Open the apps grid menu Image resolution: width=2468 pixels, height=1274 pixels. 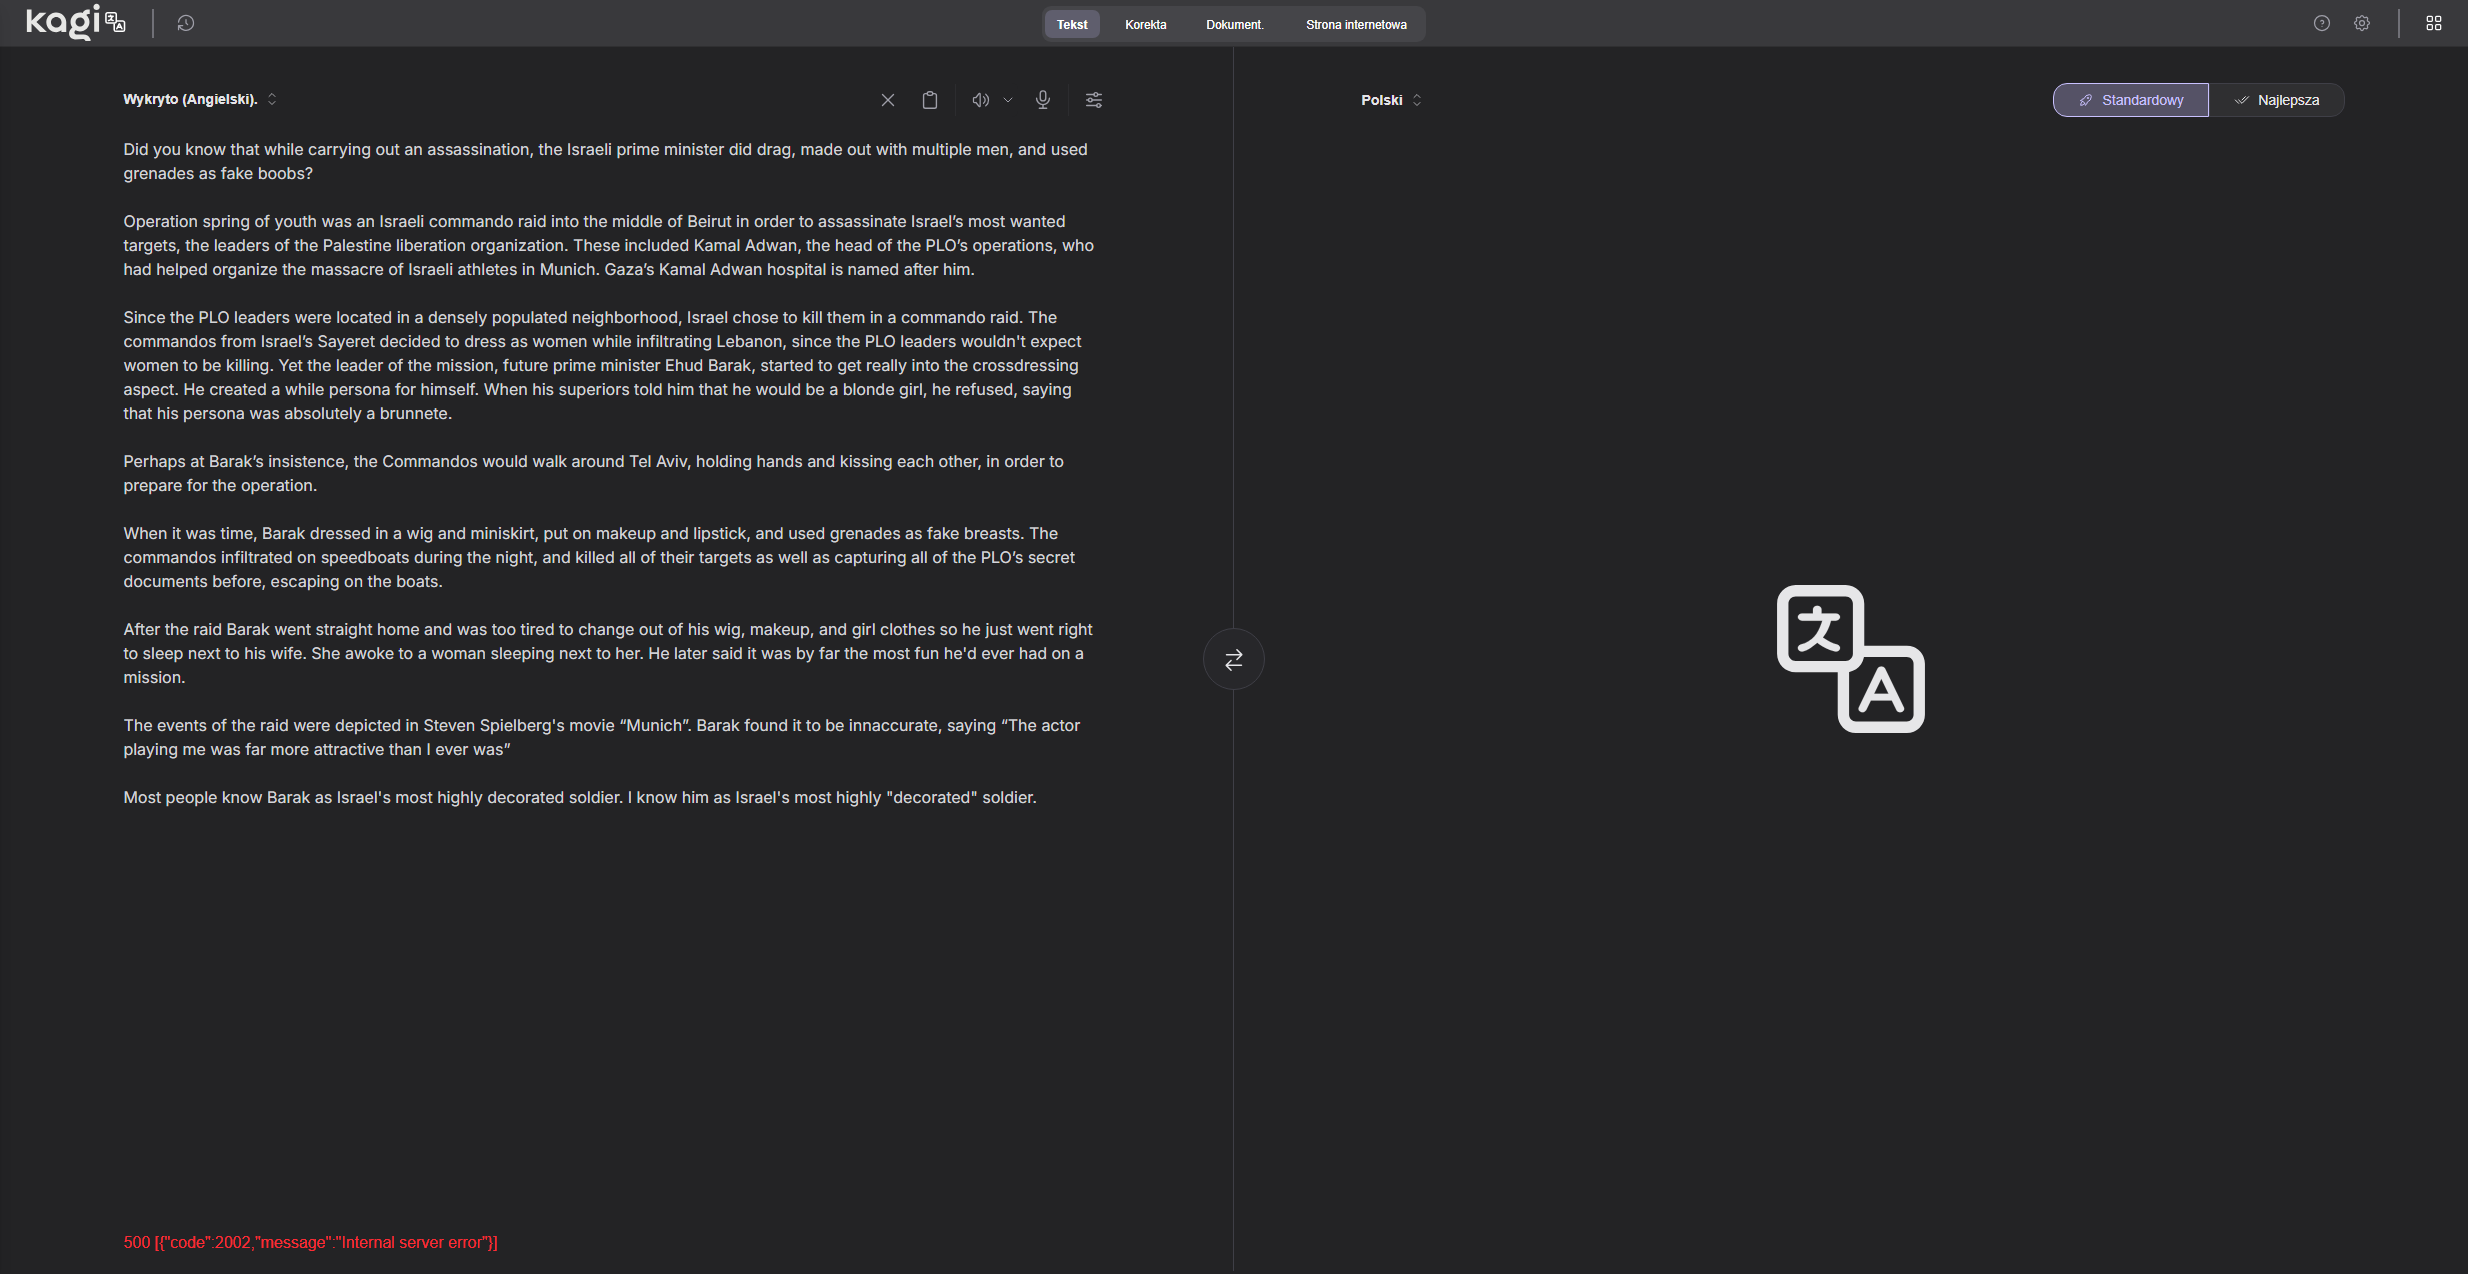pyautogui.click(x=2434, y=23)
